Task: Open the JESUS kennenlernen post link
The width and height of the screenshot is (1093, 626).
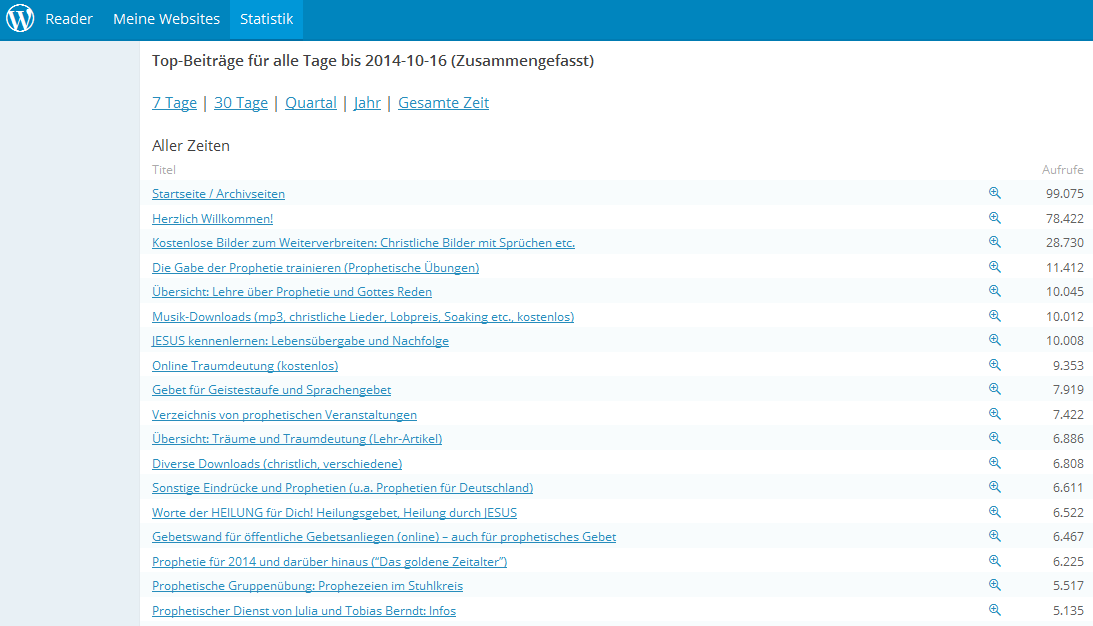Action: coord(300,341)
